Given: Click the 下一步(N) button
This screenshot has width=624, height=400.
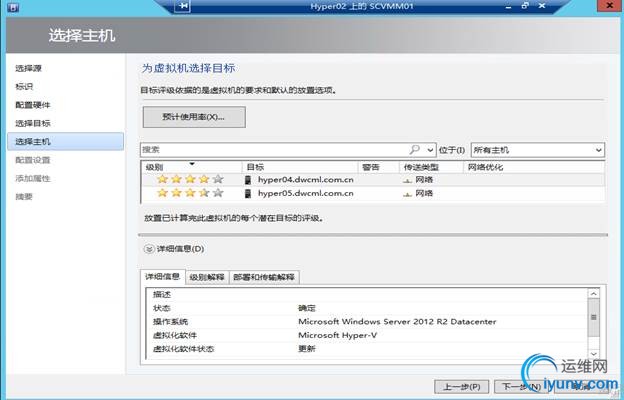Looking at the screenshot, I should [x=521, y=386].
